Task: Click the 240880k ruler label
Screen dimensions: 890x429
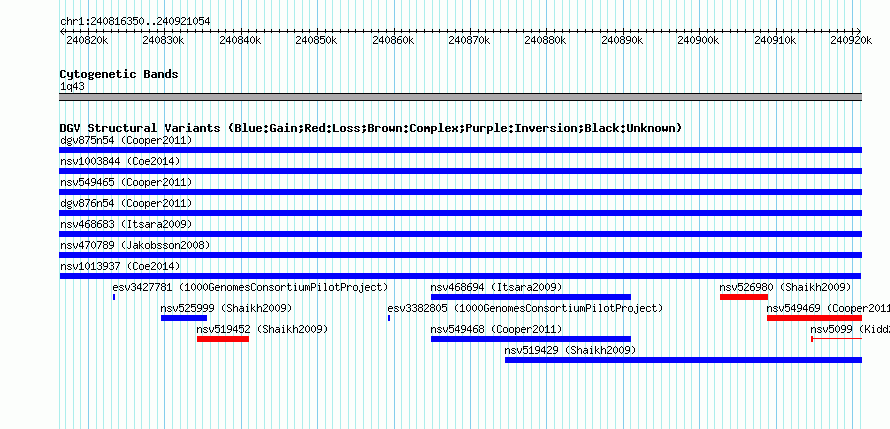Action: [x=545, y=40]
